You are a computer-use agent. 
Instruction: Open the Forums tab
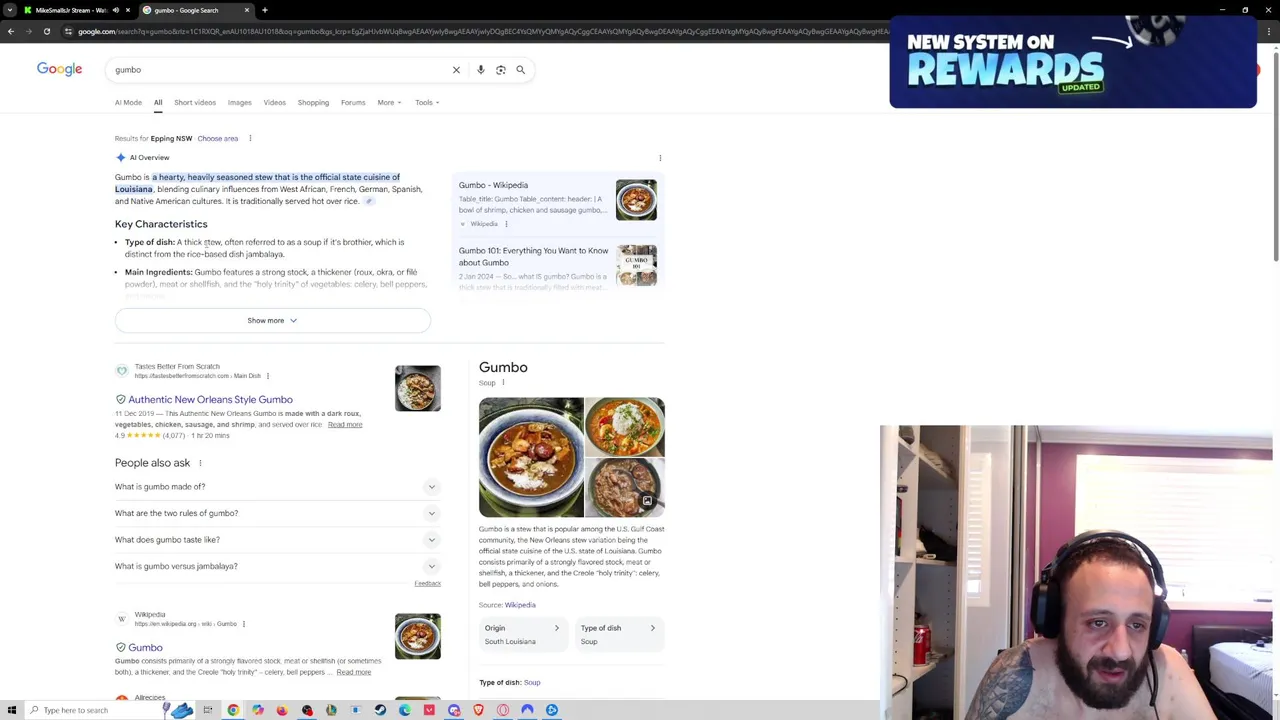(x=353, y=102)
